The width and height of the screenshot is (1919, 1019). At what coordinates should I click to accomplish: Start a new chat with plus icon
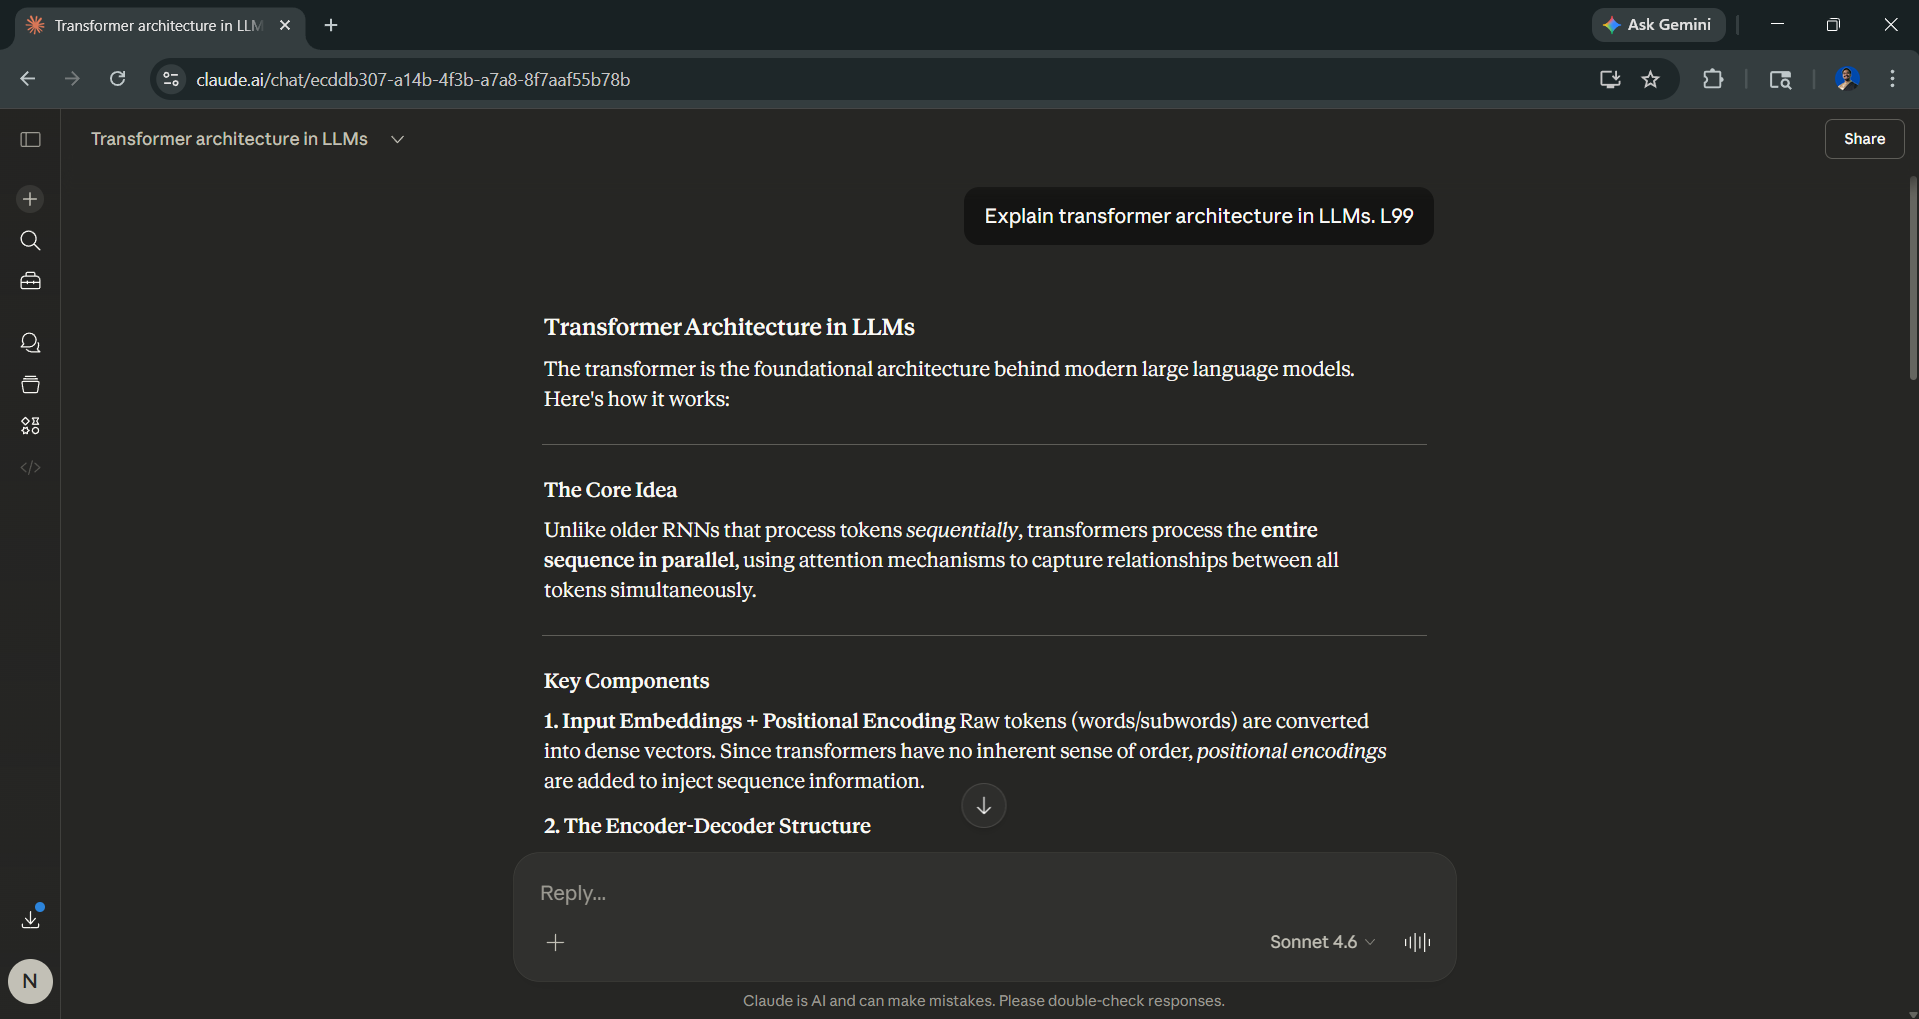[x=30, y=199]
